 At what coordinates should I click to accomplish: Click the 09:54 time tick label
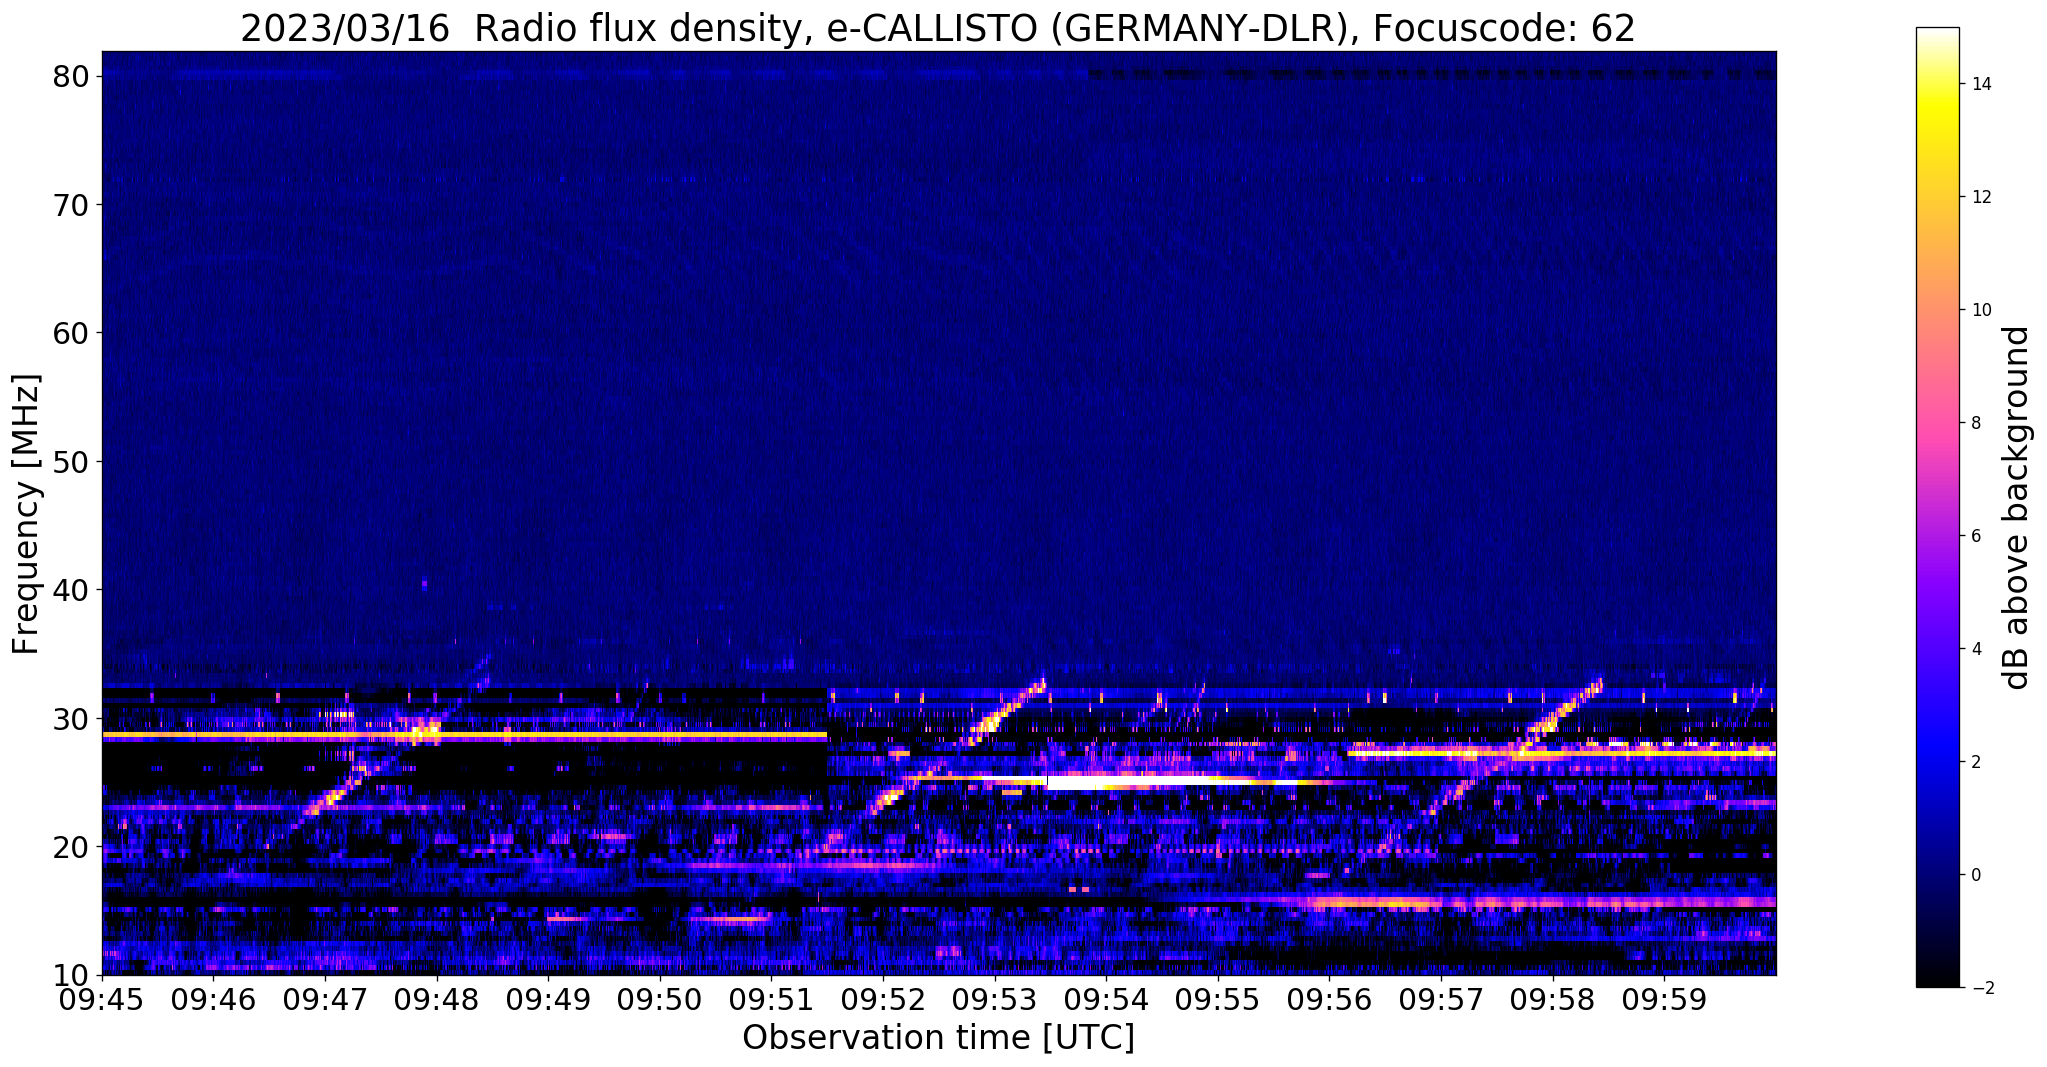[x=1106, y=1000]
